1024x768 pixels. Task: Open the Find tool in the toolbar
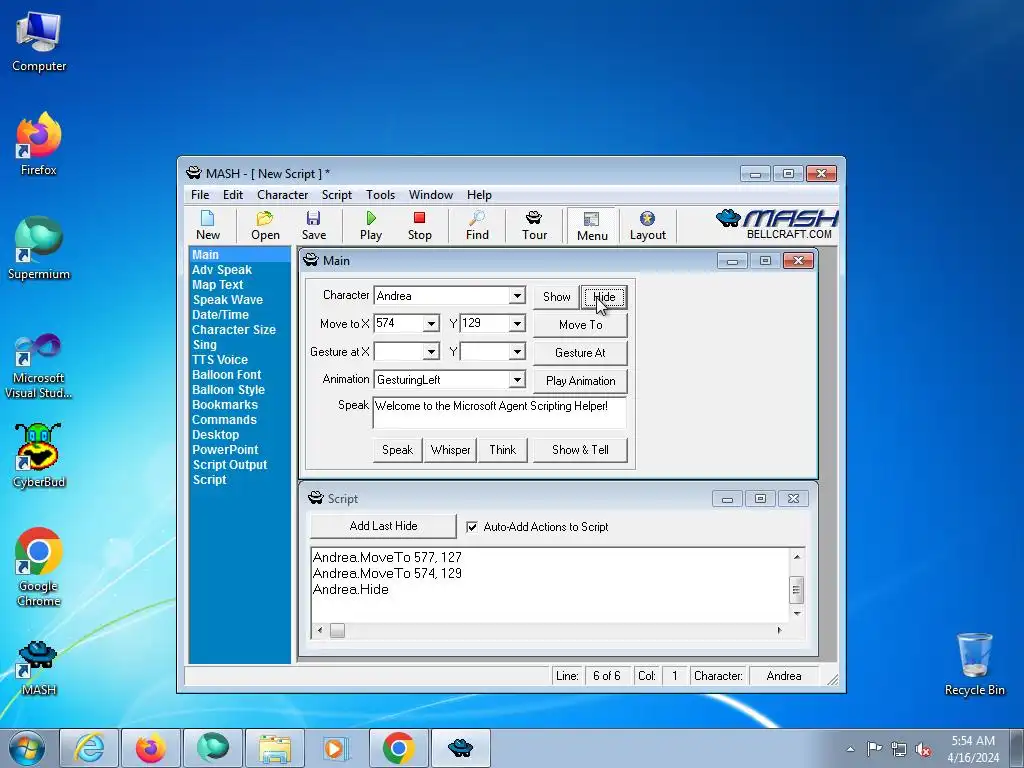[477, 225]
